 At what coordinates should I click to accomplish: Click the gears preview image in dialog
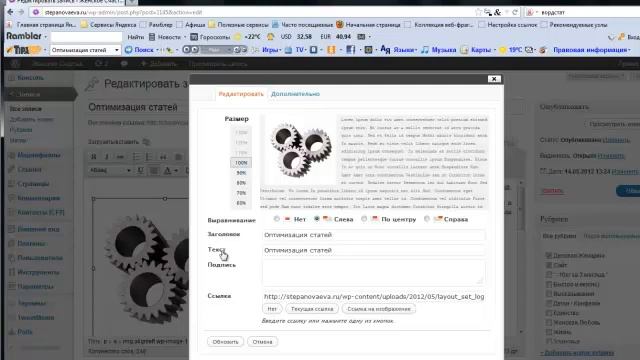tap(300, 150)
